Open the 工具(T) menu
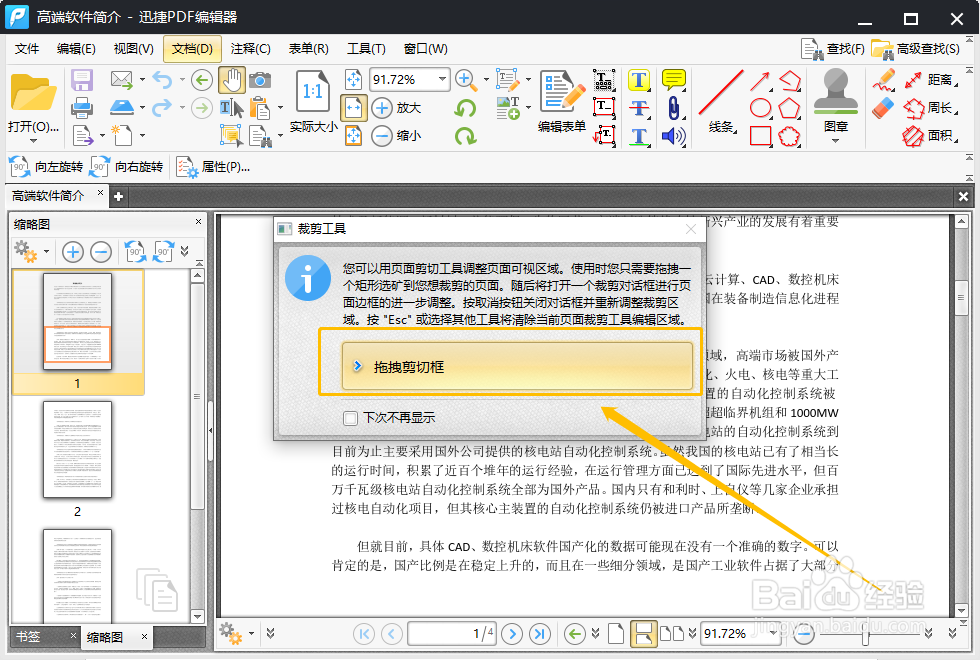The image size is (980, 660). tap(366, 49)
